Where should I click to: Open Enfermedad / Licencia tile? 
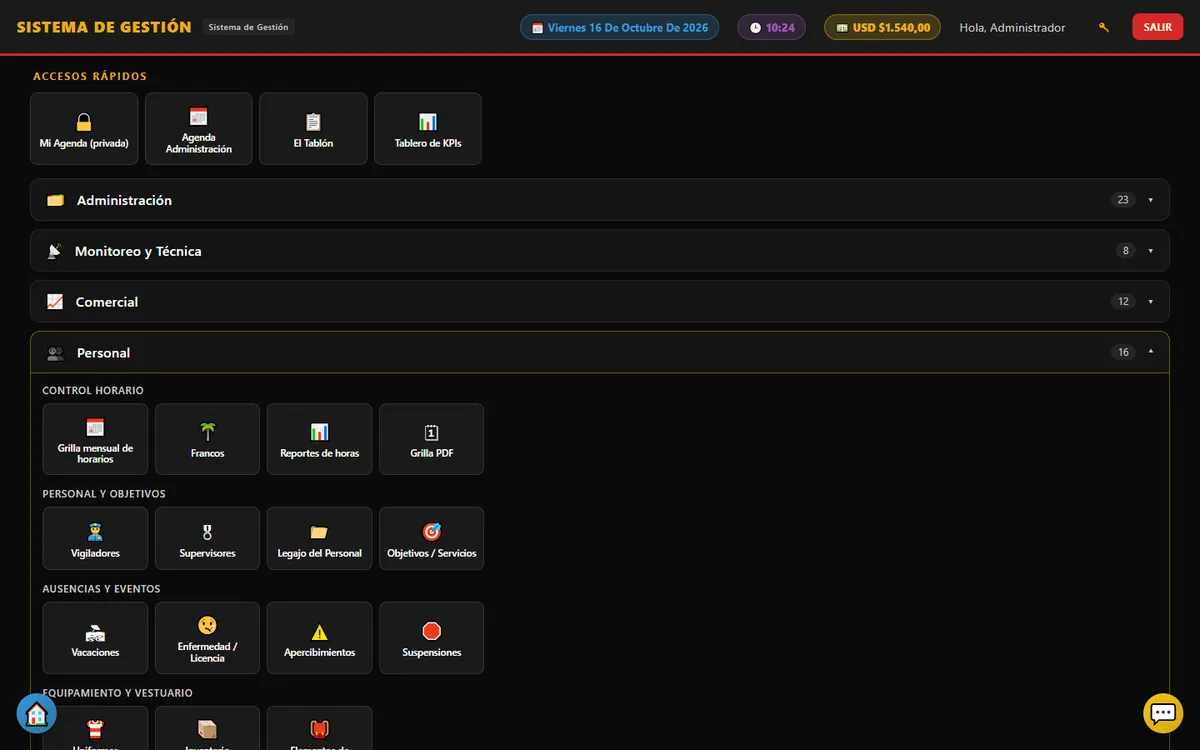click(x=208, y=638)
